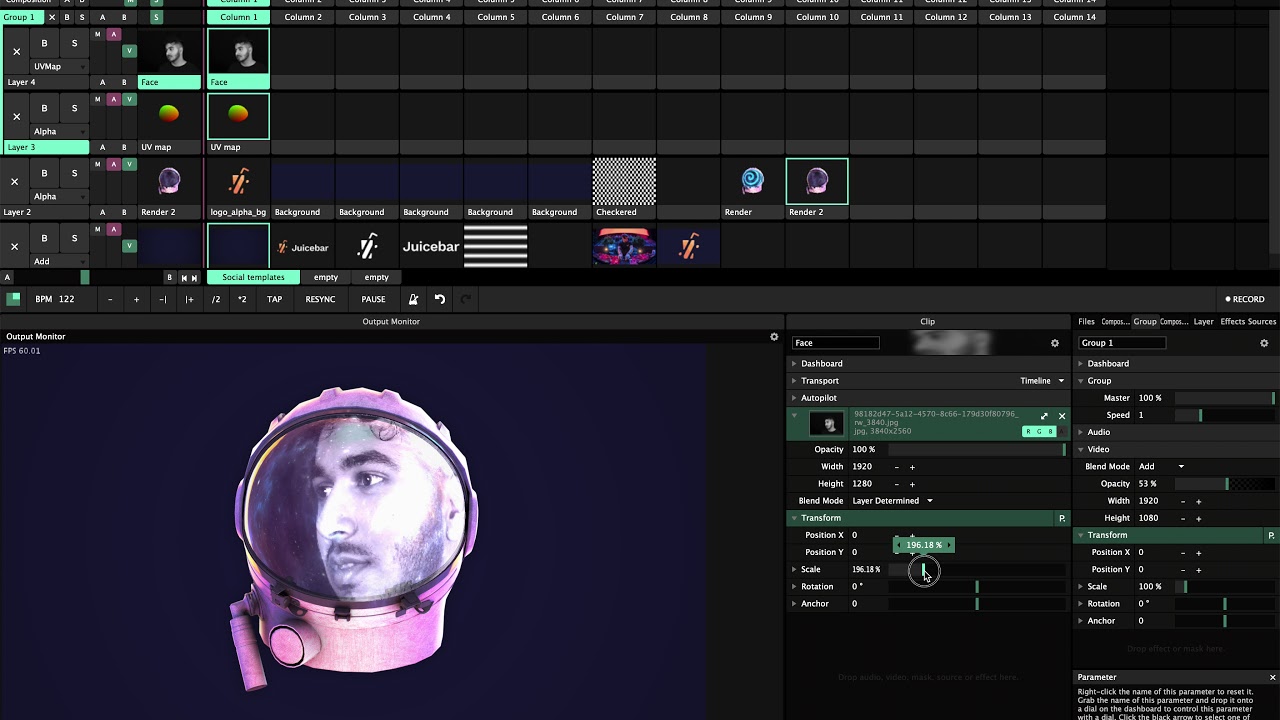Switch to the Layer tab
The height and width of the screenshot is (720, 1280).
(1203, 322)
